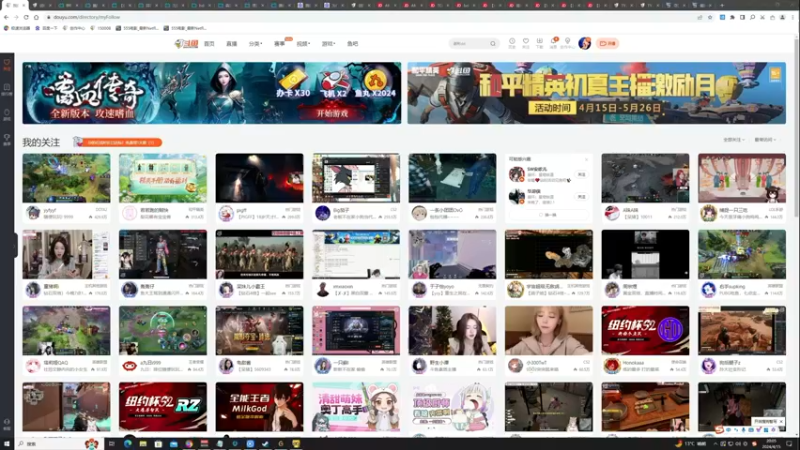Viewport: 800px width, 450px height.
Task: Open the messages icon with red badge
Action: 554,43
